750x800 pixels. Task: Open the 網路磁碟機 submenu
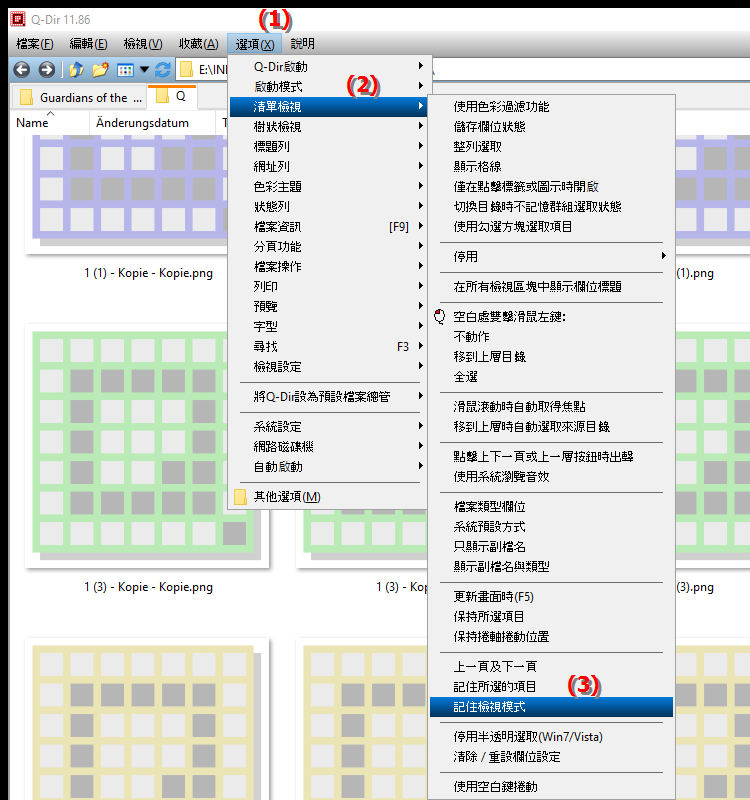click(x=328, y=446)
